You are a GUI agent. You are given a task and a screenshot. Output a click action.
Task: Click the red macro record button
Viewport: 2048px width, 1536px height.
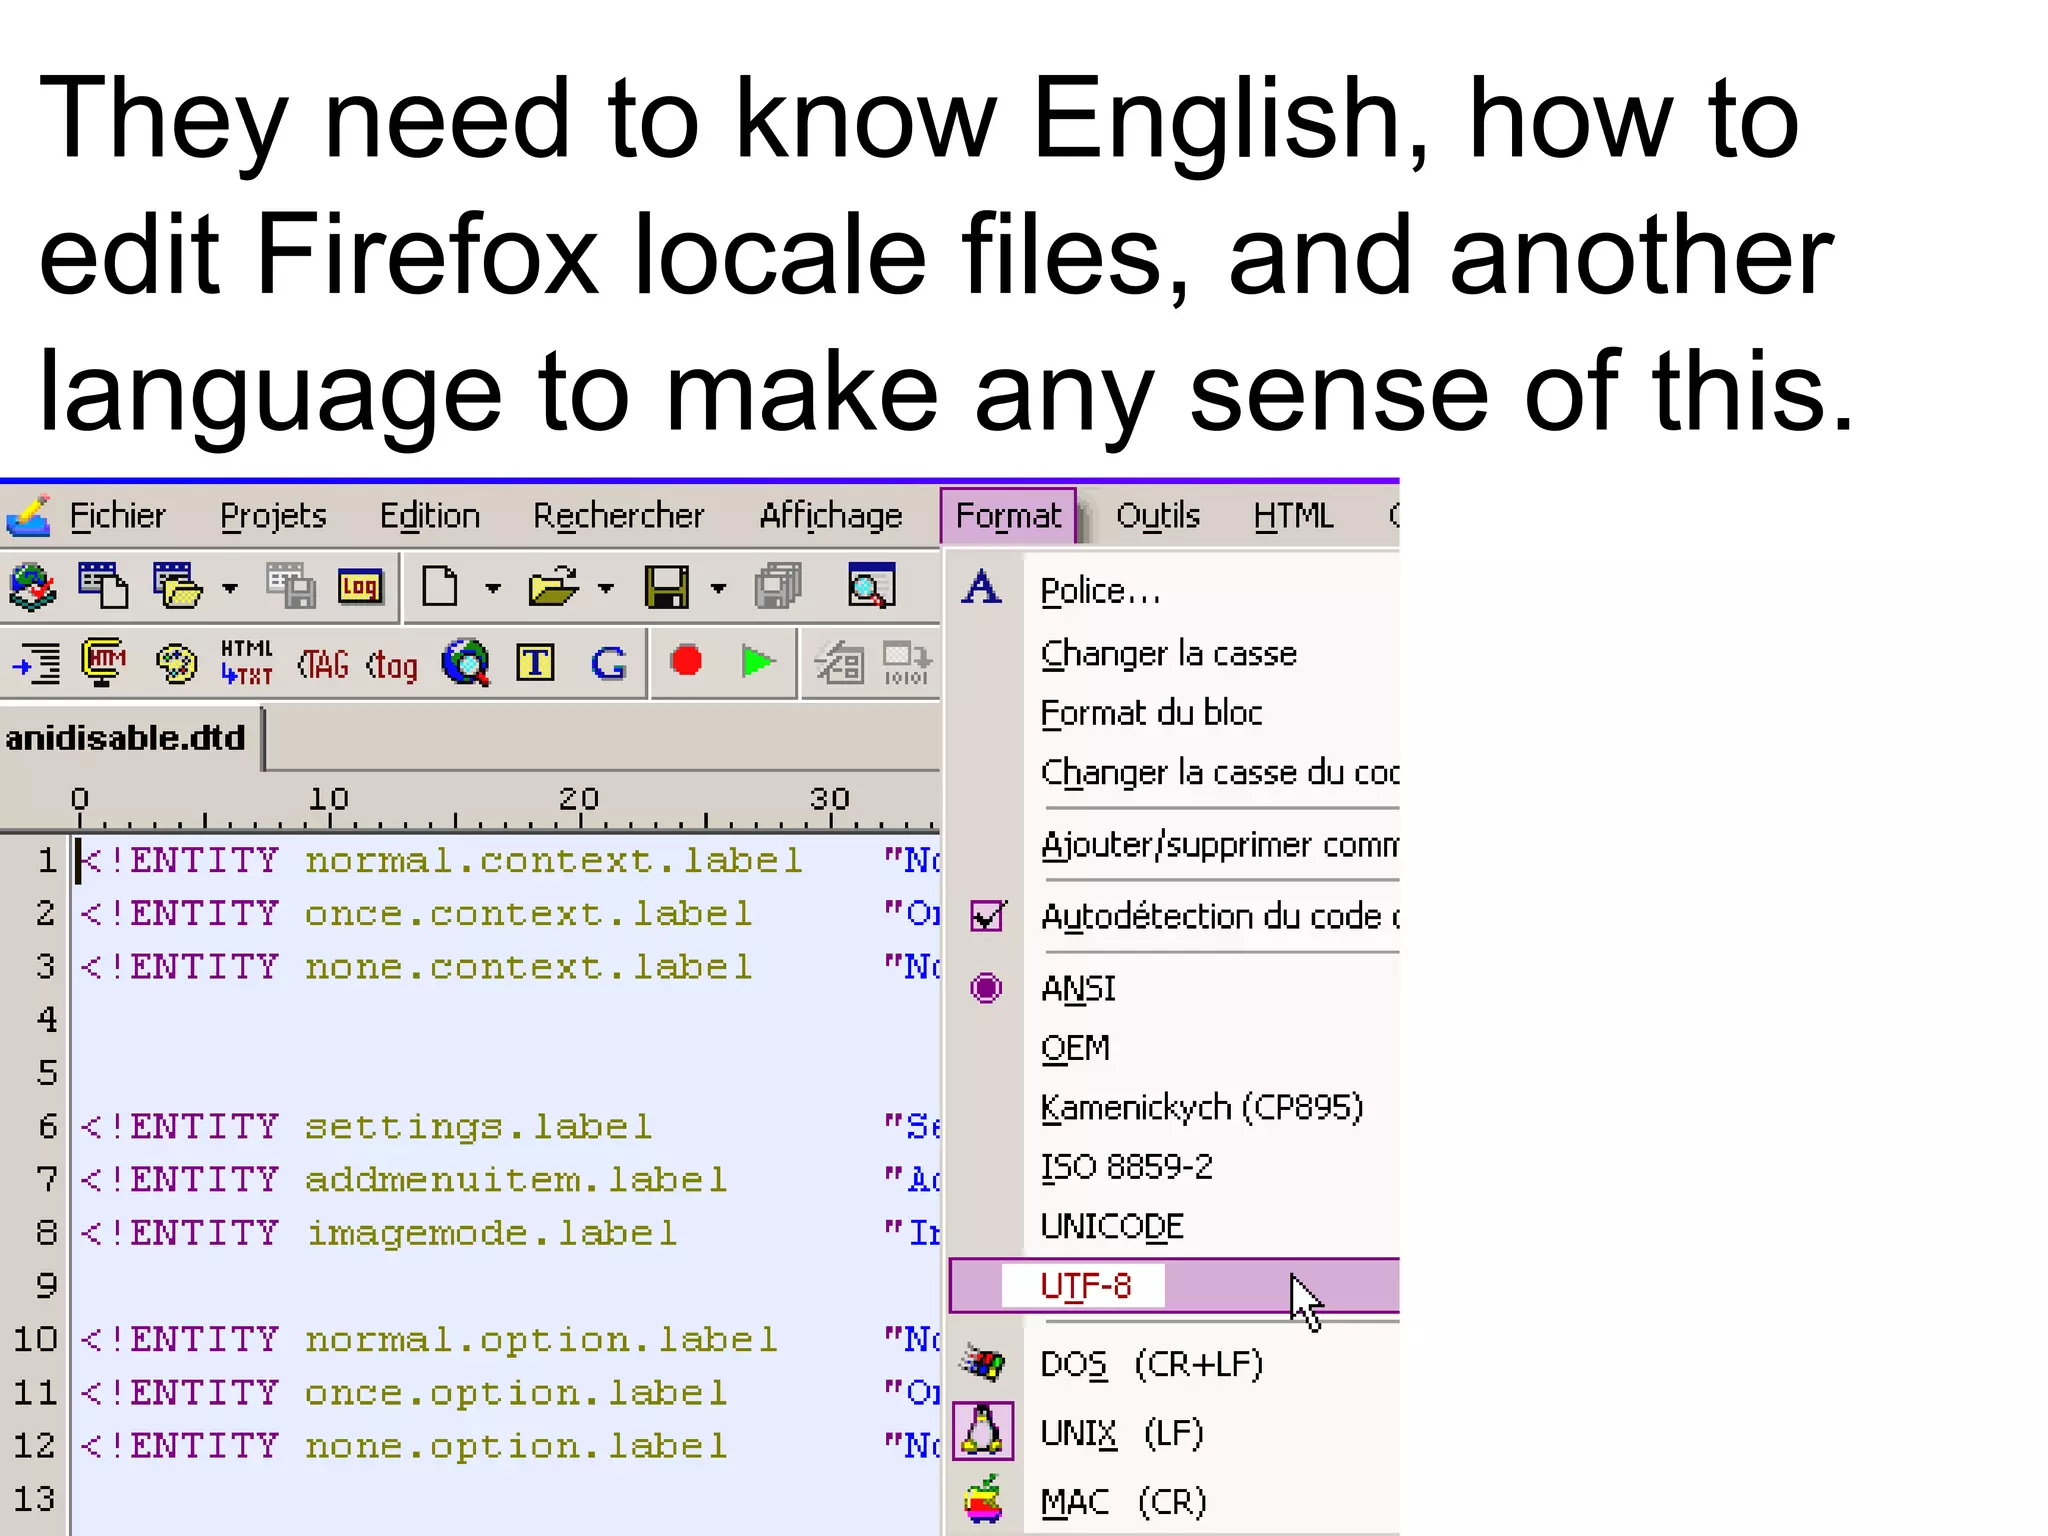(x=686, y=661)
